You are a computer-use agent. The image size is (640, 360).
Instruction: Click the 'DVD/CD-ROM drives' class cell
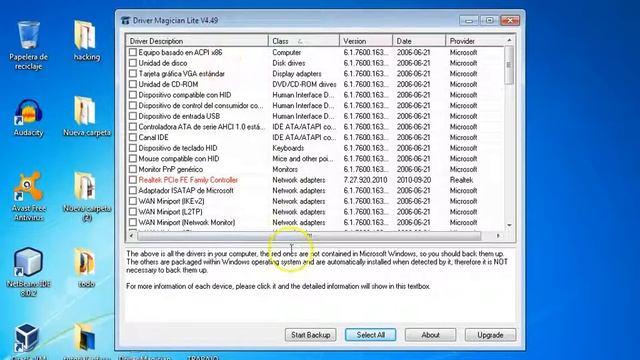pyautogui.click(x=304, y=84)
